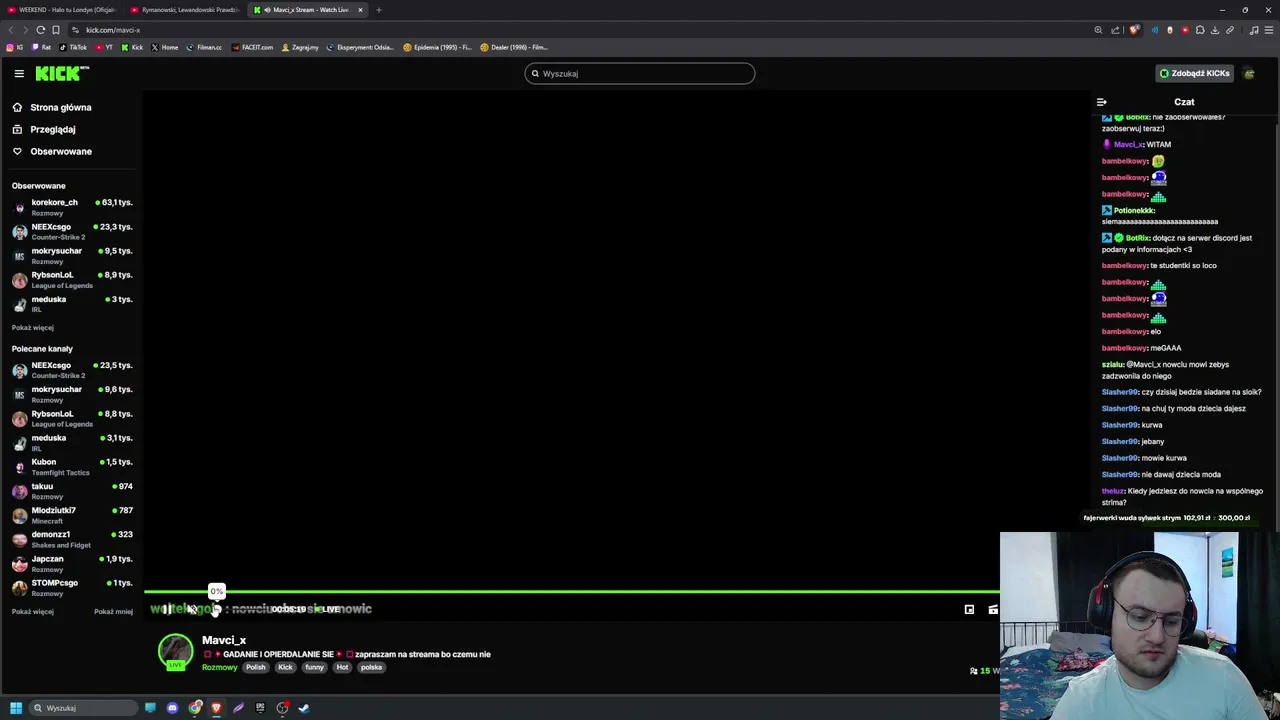Screen dimensions: 1280x720
Task: Open NEEXcsgo under Obserwowane
Action: pyautogui.click(x=72, y=231)
